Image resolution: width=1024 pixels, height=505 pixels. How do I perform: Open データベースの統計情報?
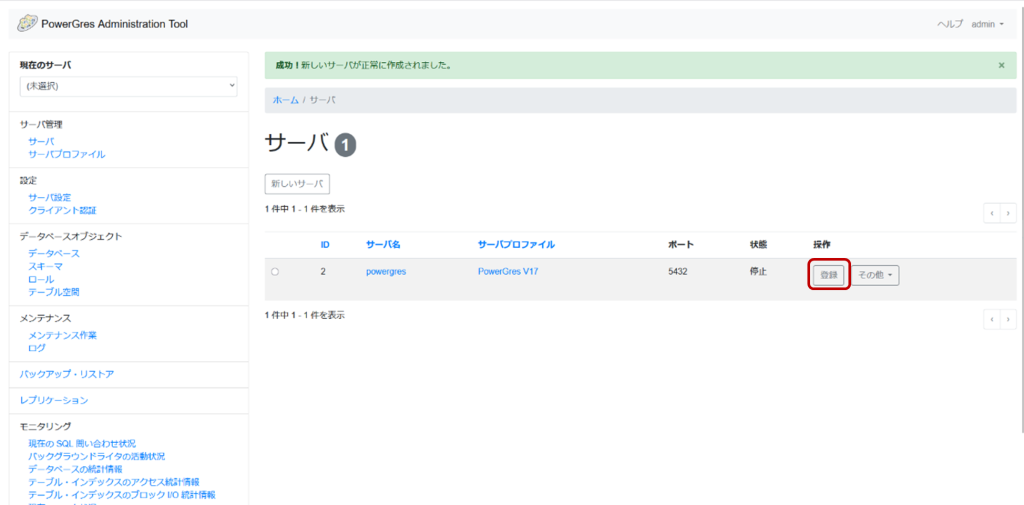pyautogui.click(x=75, y=469)
